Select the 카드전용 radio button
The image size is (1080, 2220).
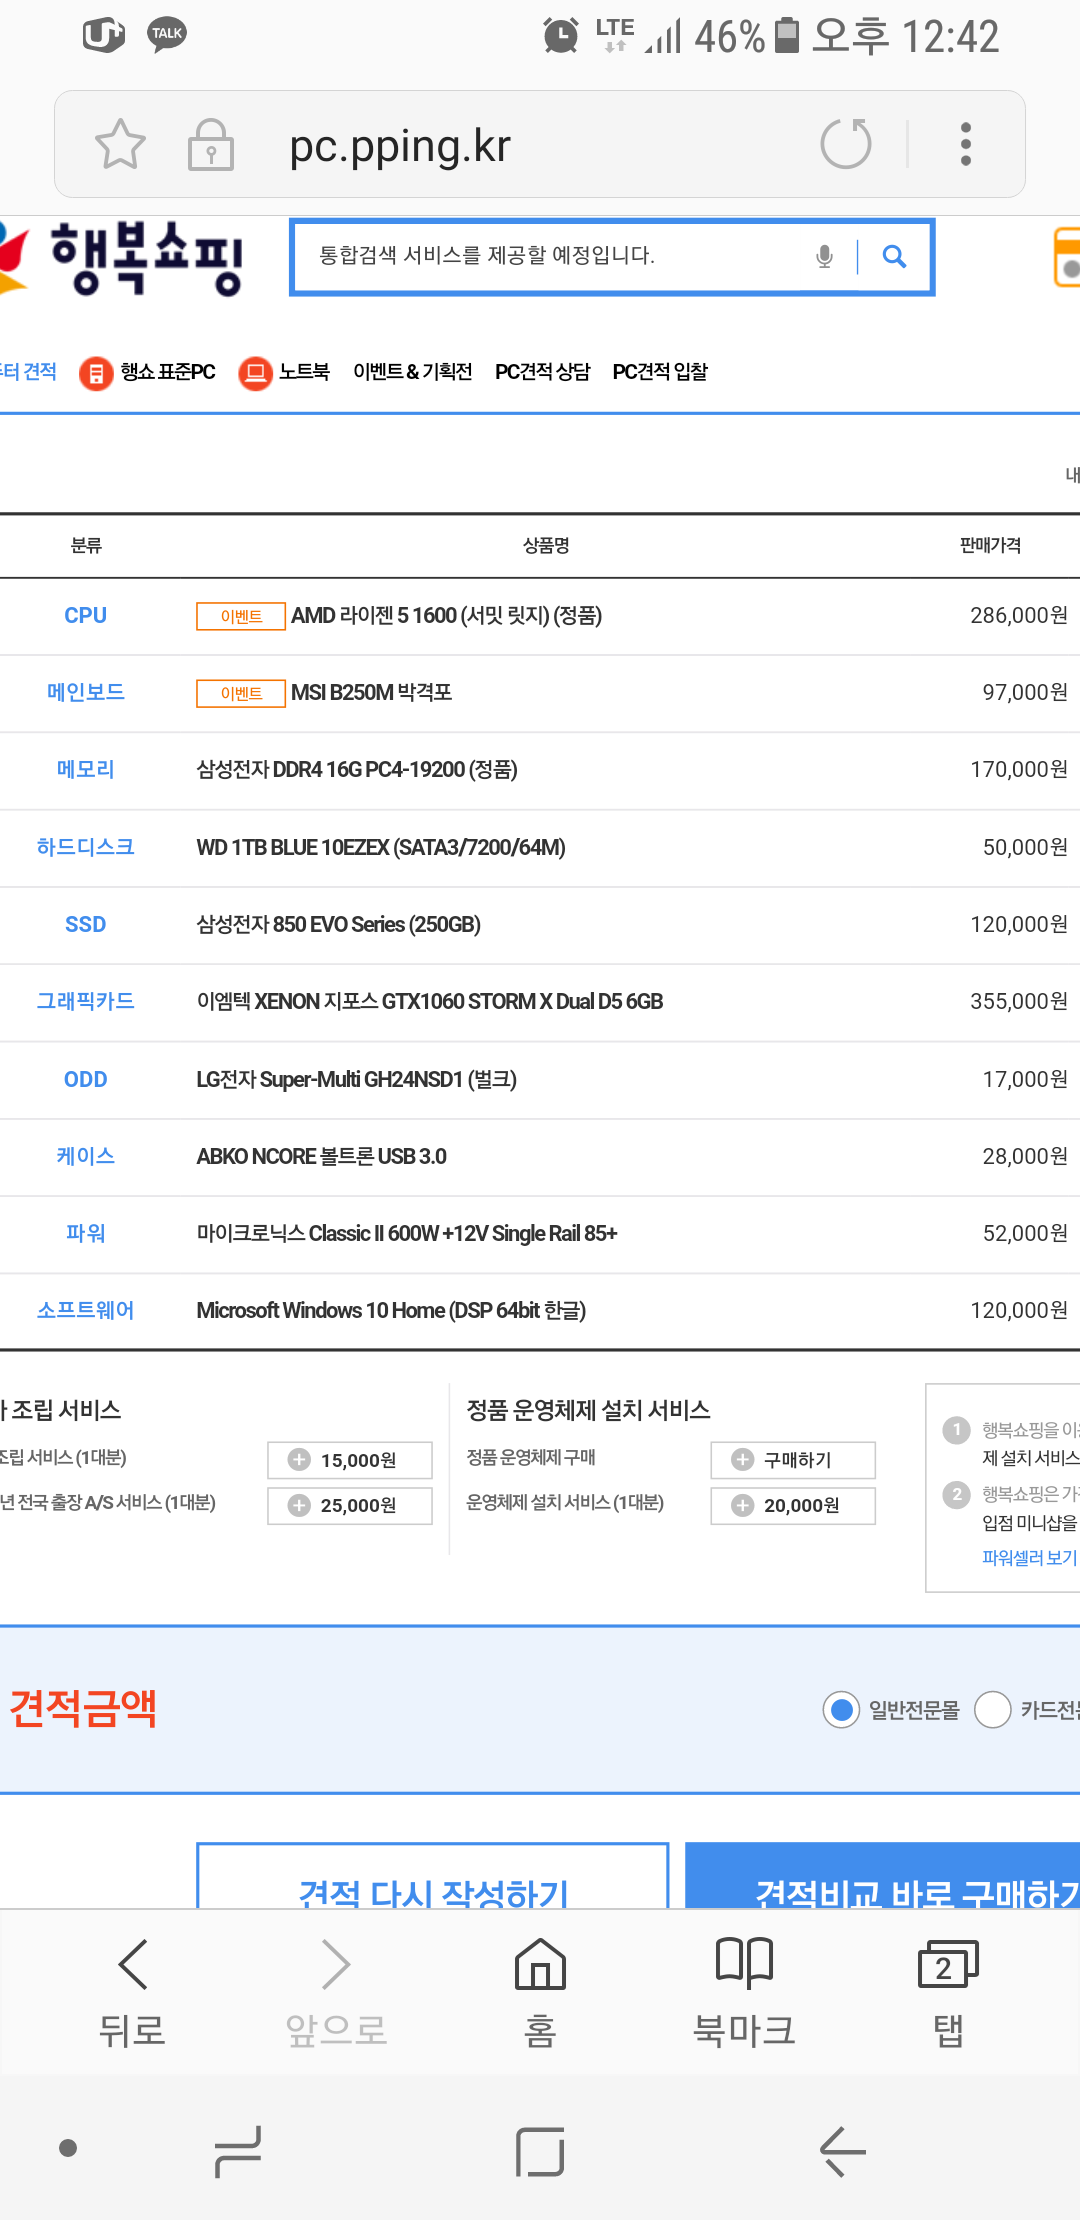click(993, 1710)
